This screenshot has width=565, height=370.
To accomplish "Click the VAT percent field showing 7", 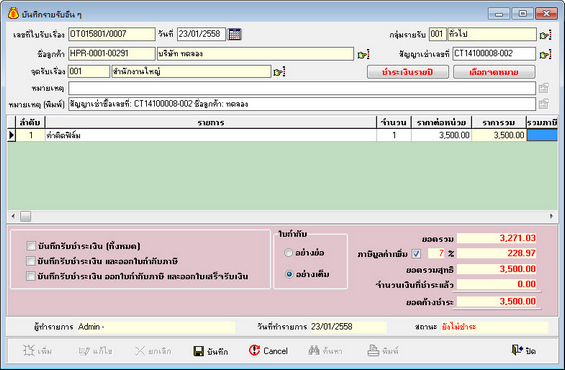I will pos(436,253).
